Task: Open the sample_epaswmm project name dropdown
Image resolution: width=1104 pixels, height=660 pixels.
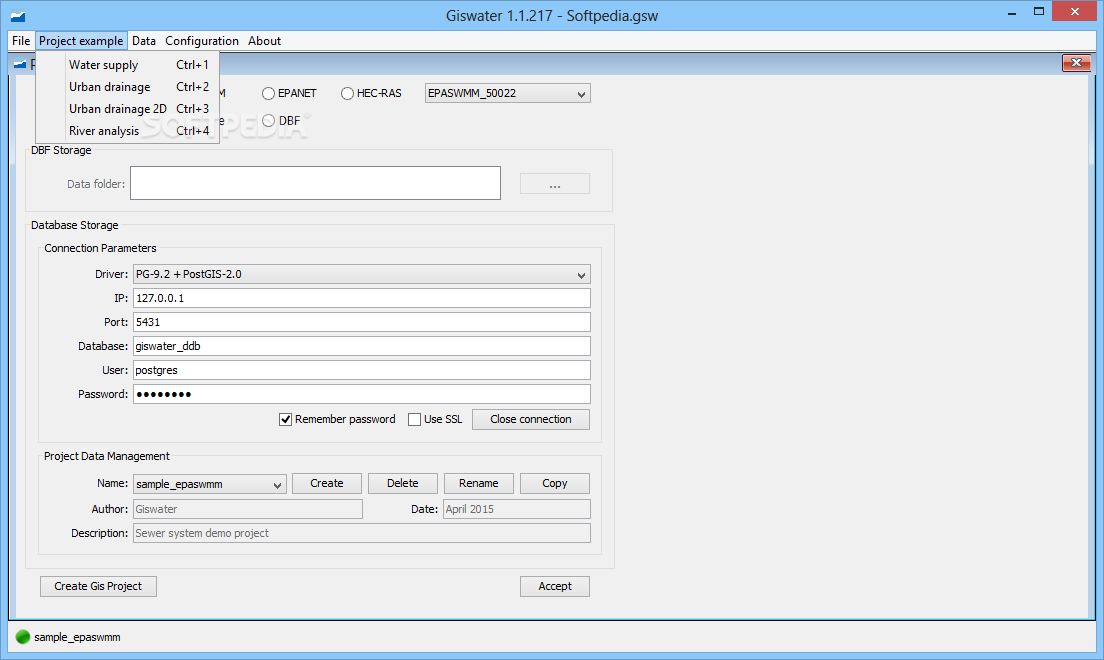Action: (210, 484)
